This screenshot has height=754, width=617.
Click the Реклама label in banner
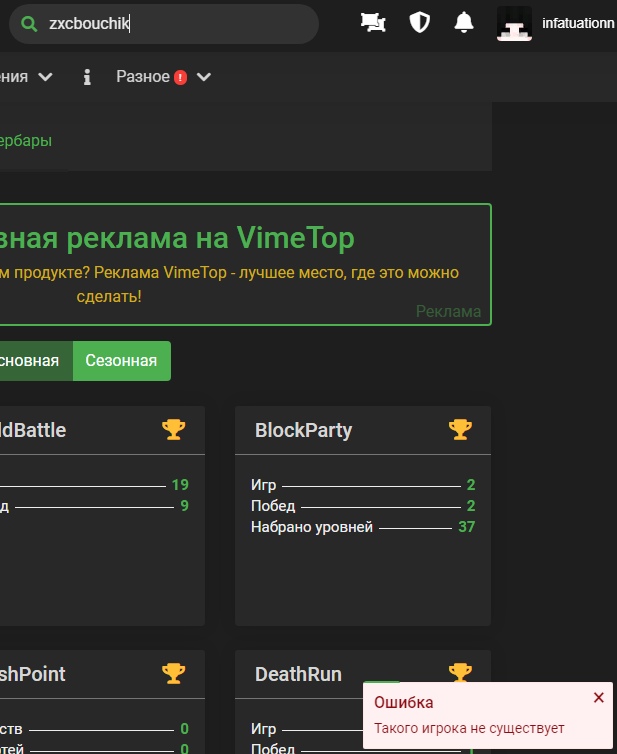[448, 311]
